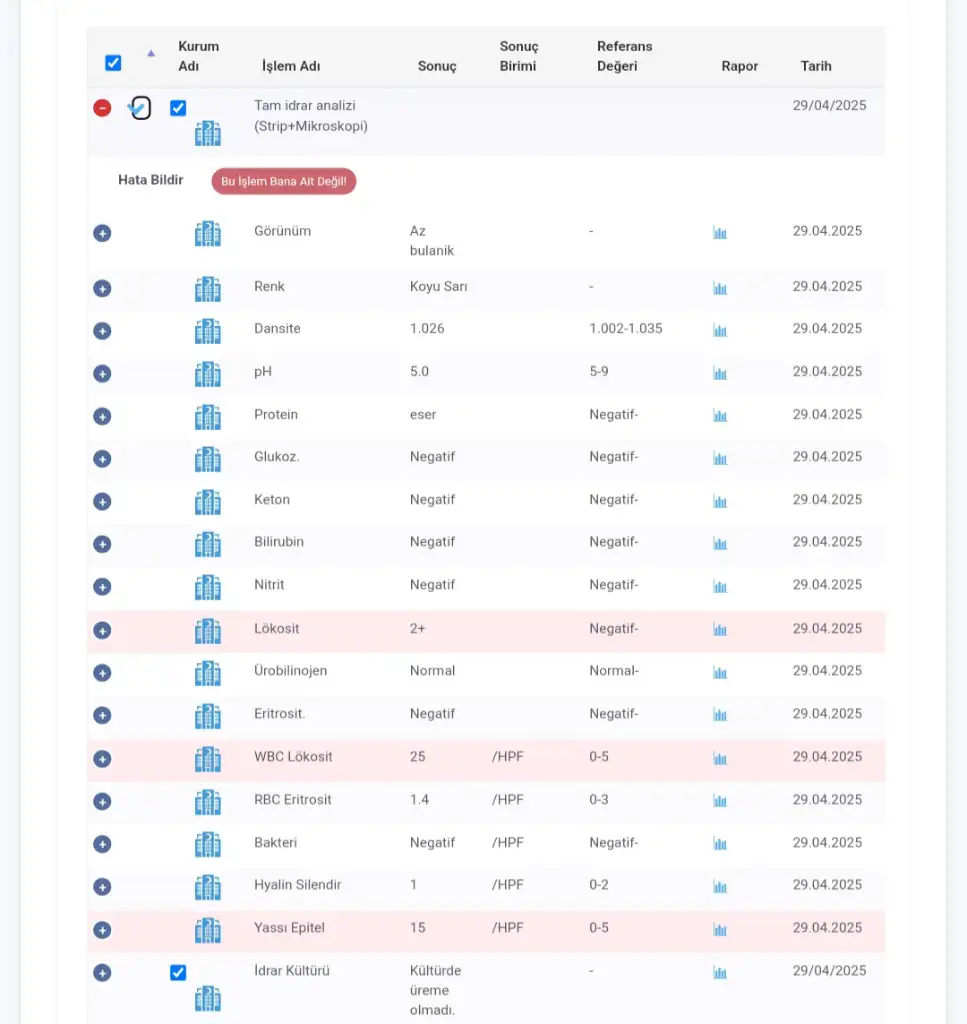Click the chart icon for Keton result
The width and height of the screenshot is (967, 1024).
tap(719, 501)
